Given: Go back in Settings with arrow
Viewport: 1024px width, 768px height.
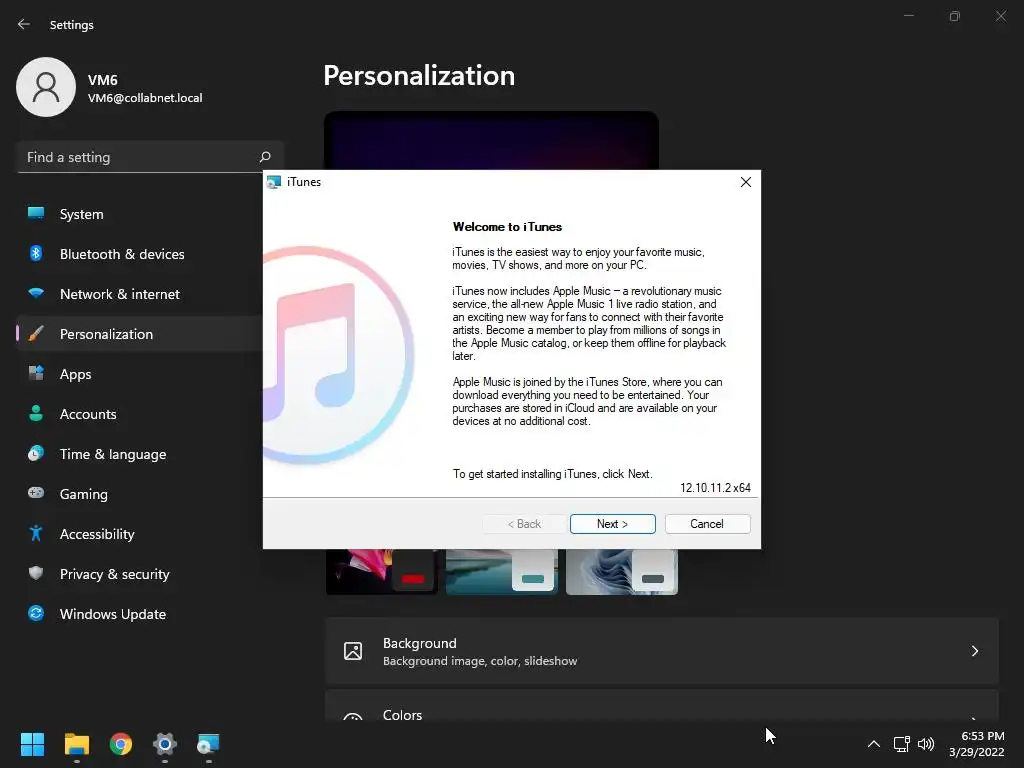Looking at the screenshot, I should click(24, 24).
